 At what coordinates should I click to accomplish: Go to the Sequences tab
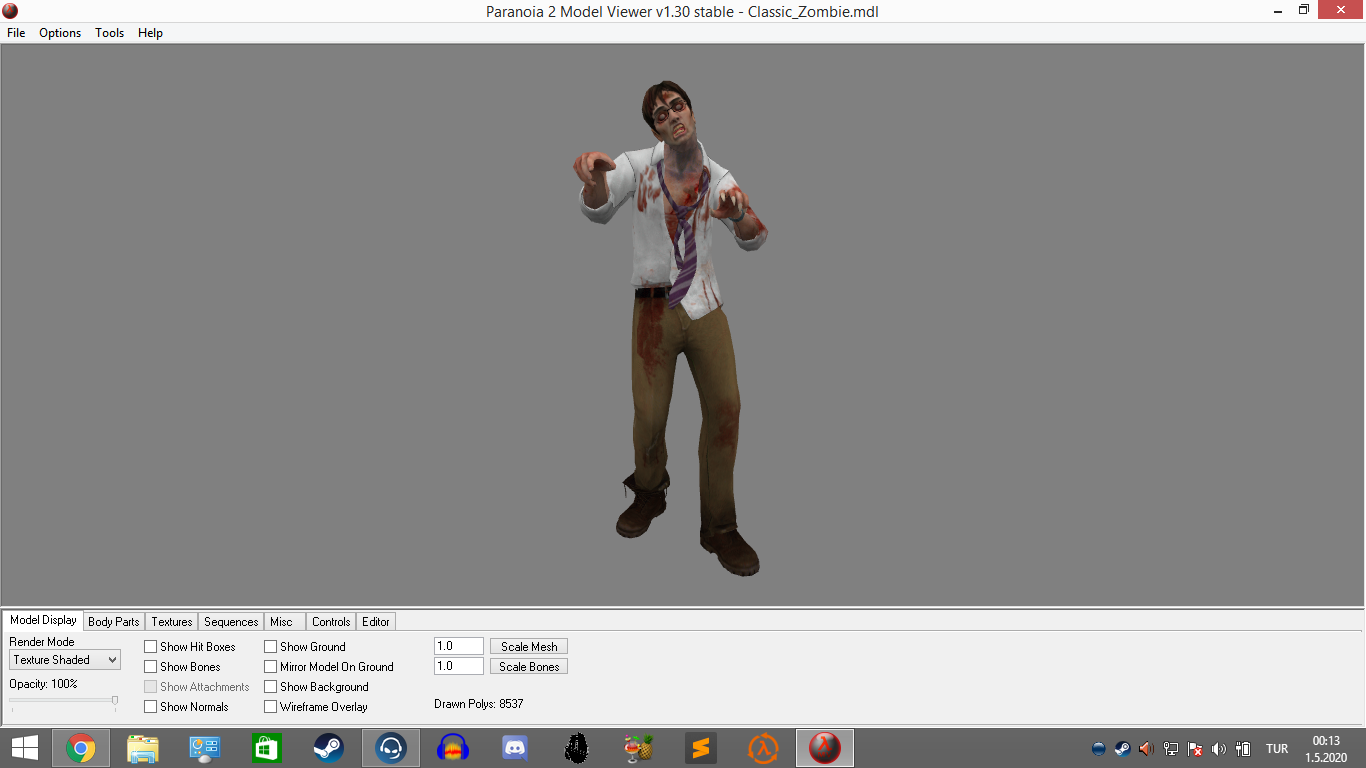coord(231,622)
